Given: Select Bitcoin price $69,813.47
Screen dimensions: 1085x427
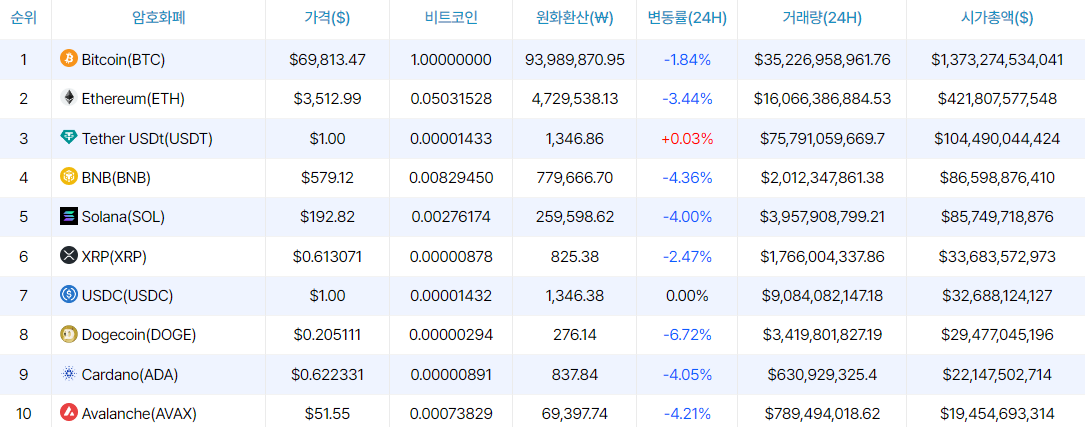Looking at the screenshot, I should pos(327,60).
